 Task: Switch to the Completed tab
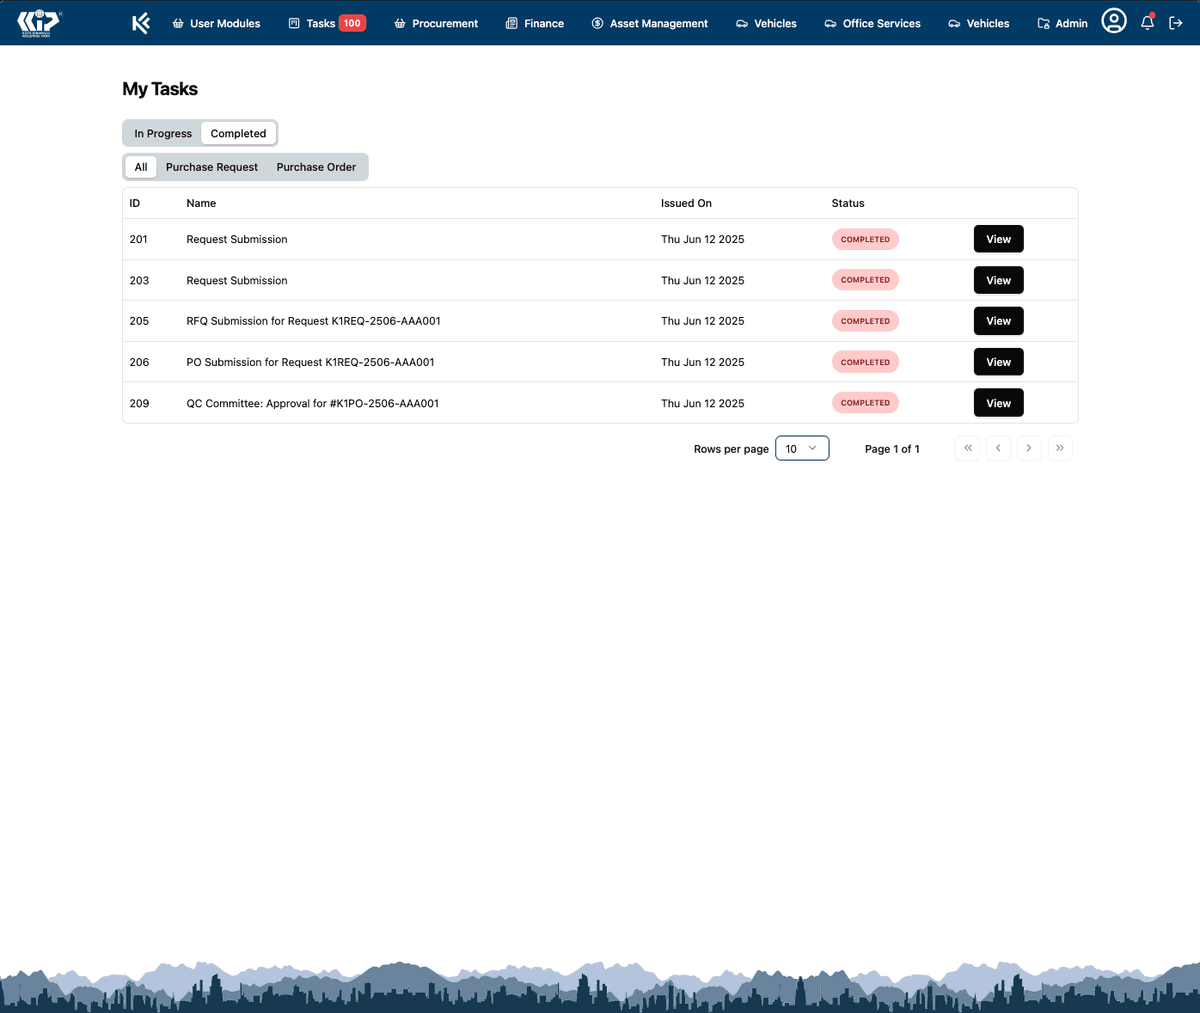coord(238,133)
